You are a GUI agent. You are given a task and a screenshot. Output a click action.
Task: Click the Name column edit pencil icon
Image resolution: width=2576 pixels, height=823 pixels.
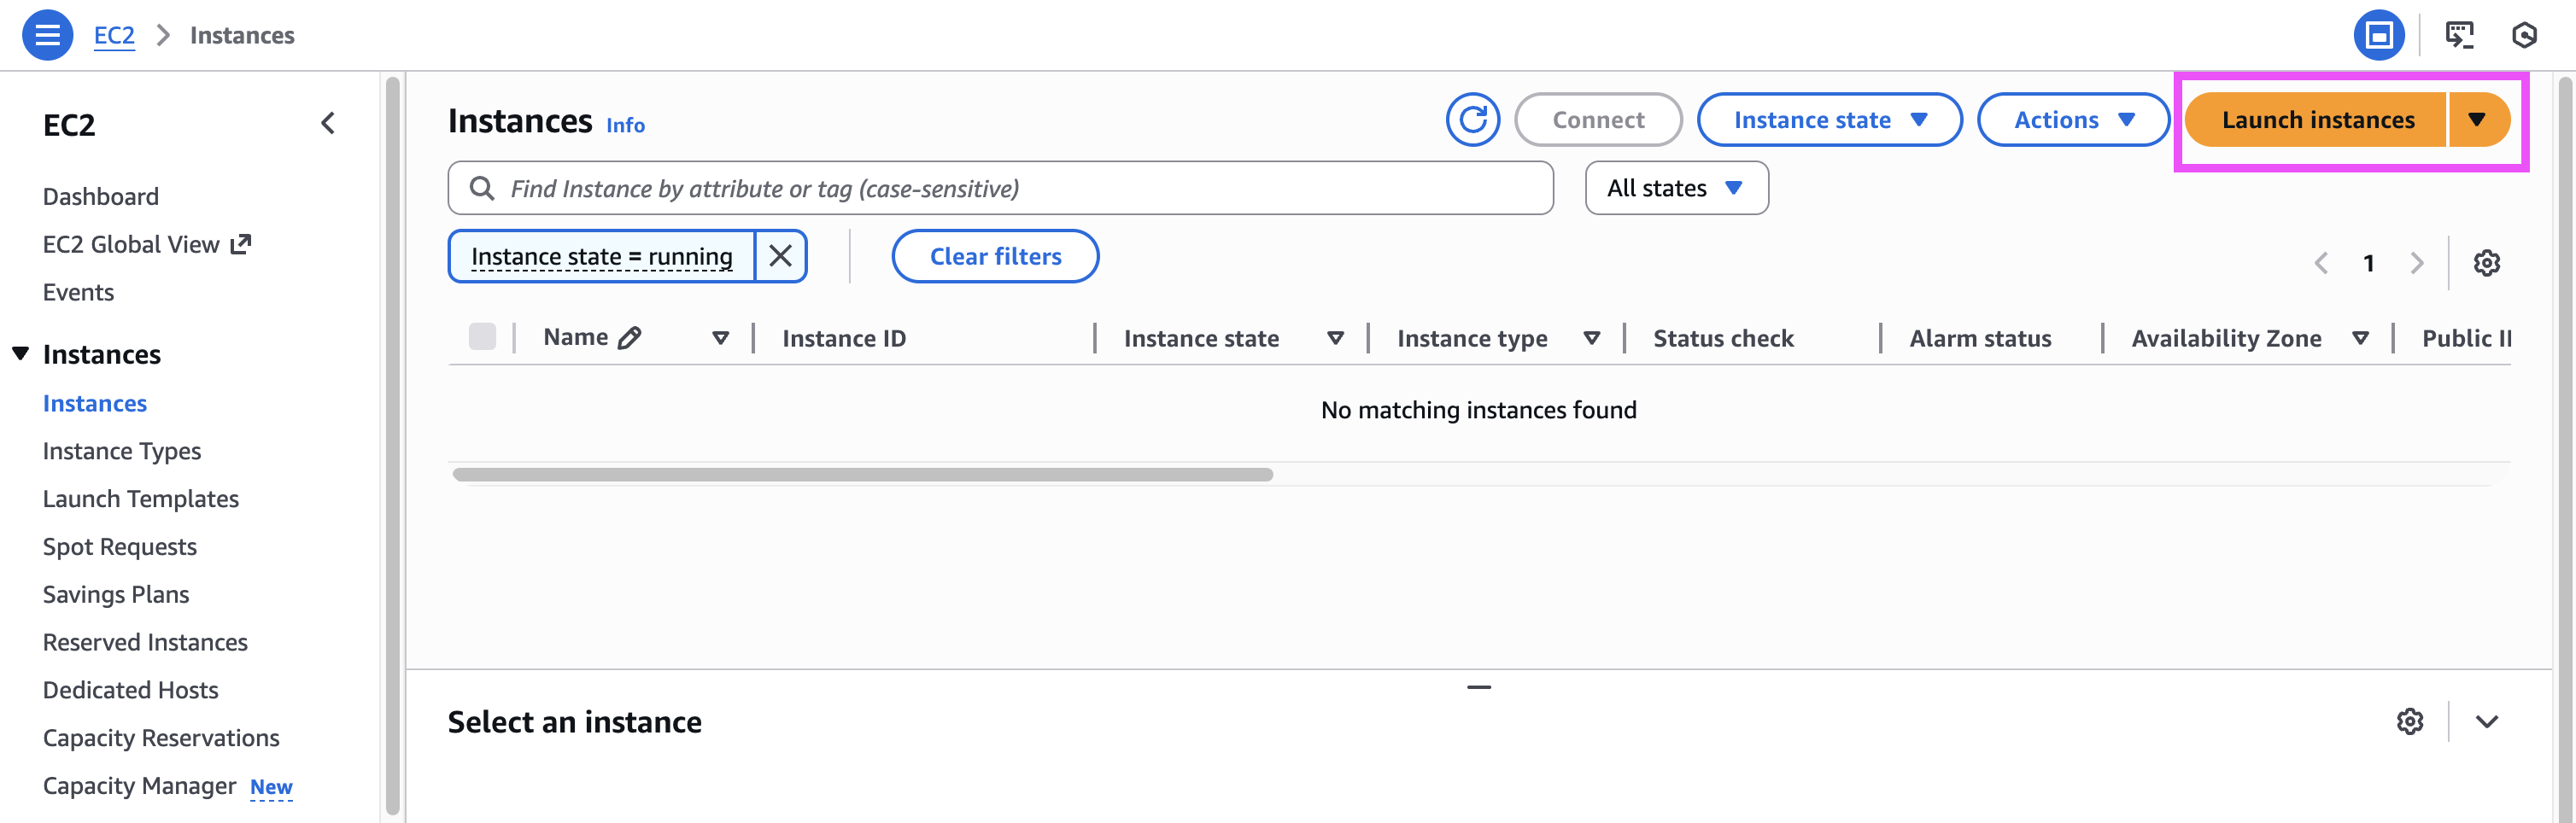[x=629, y=338]
